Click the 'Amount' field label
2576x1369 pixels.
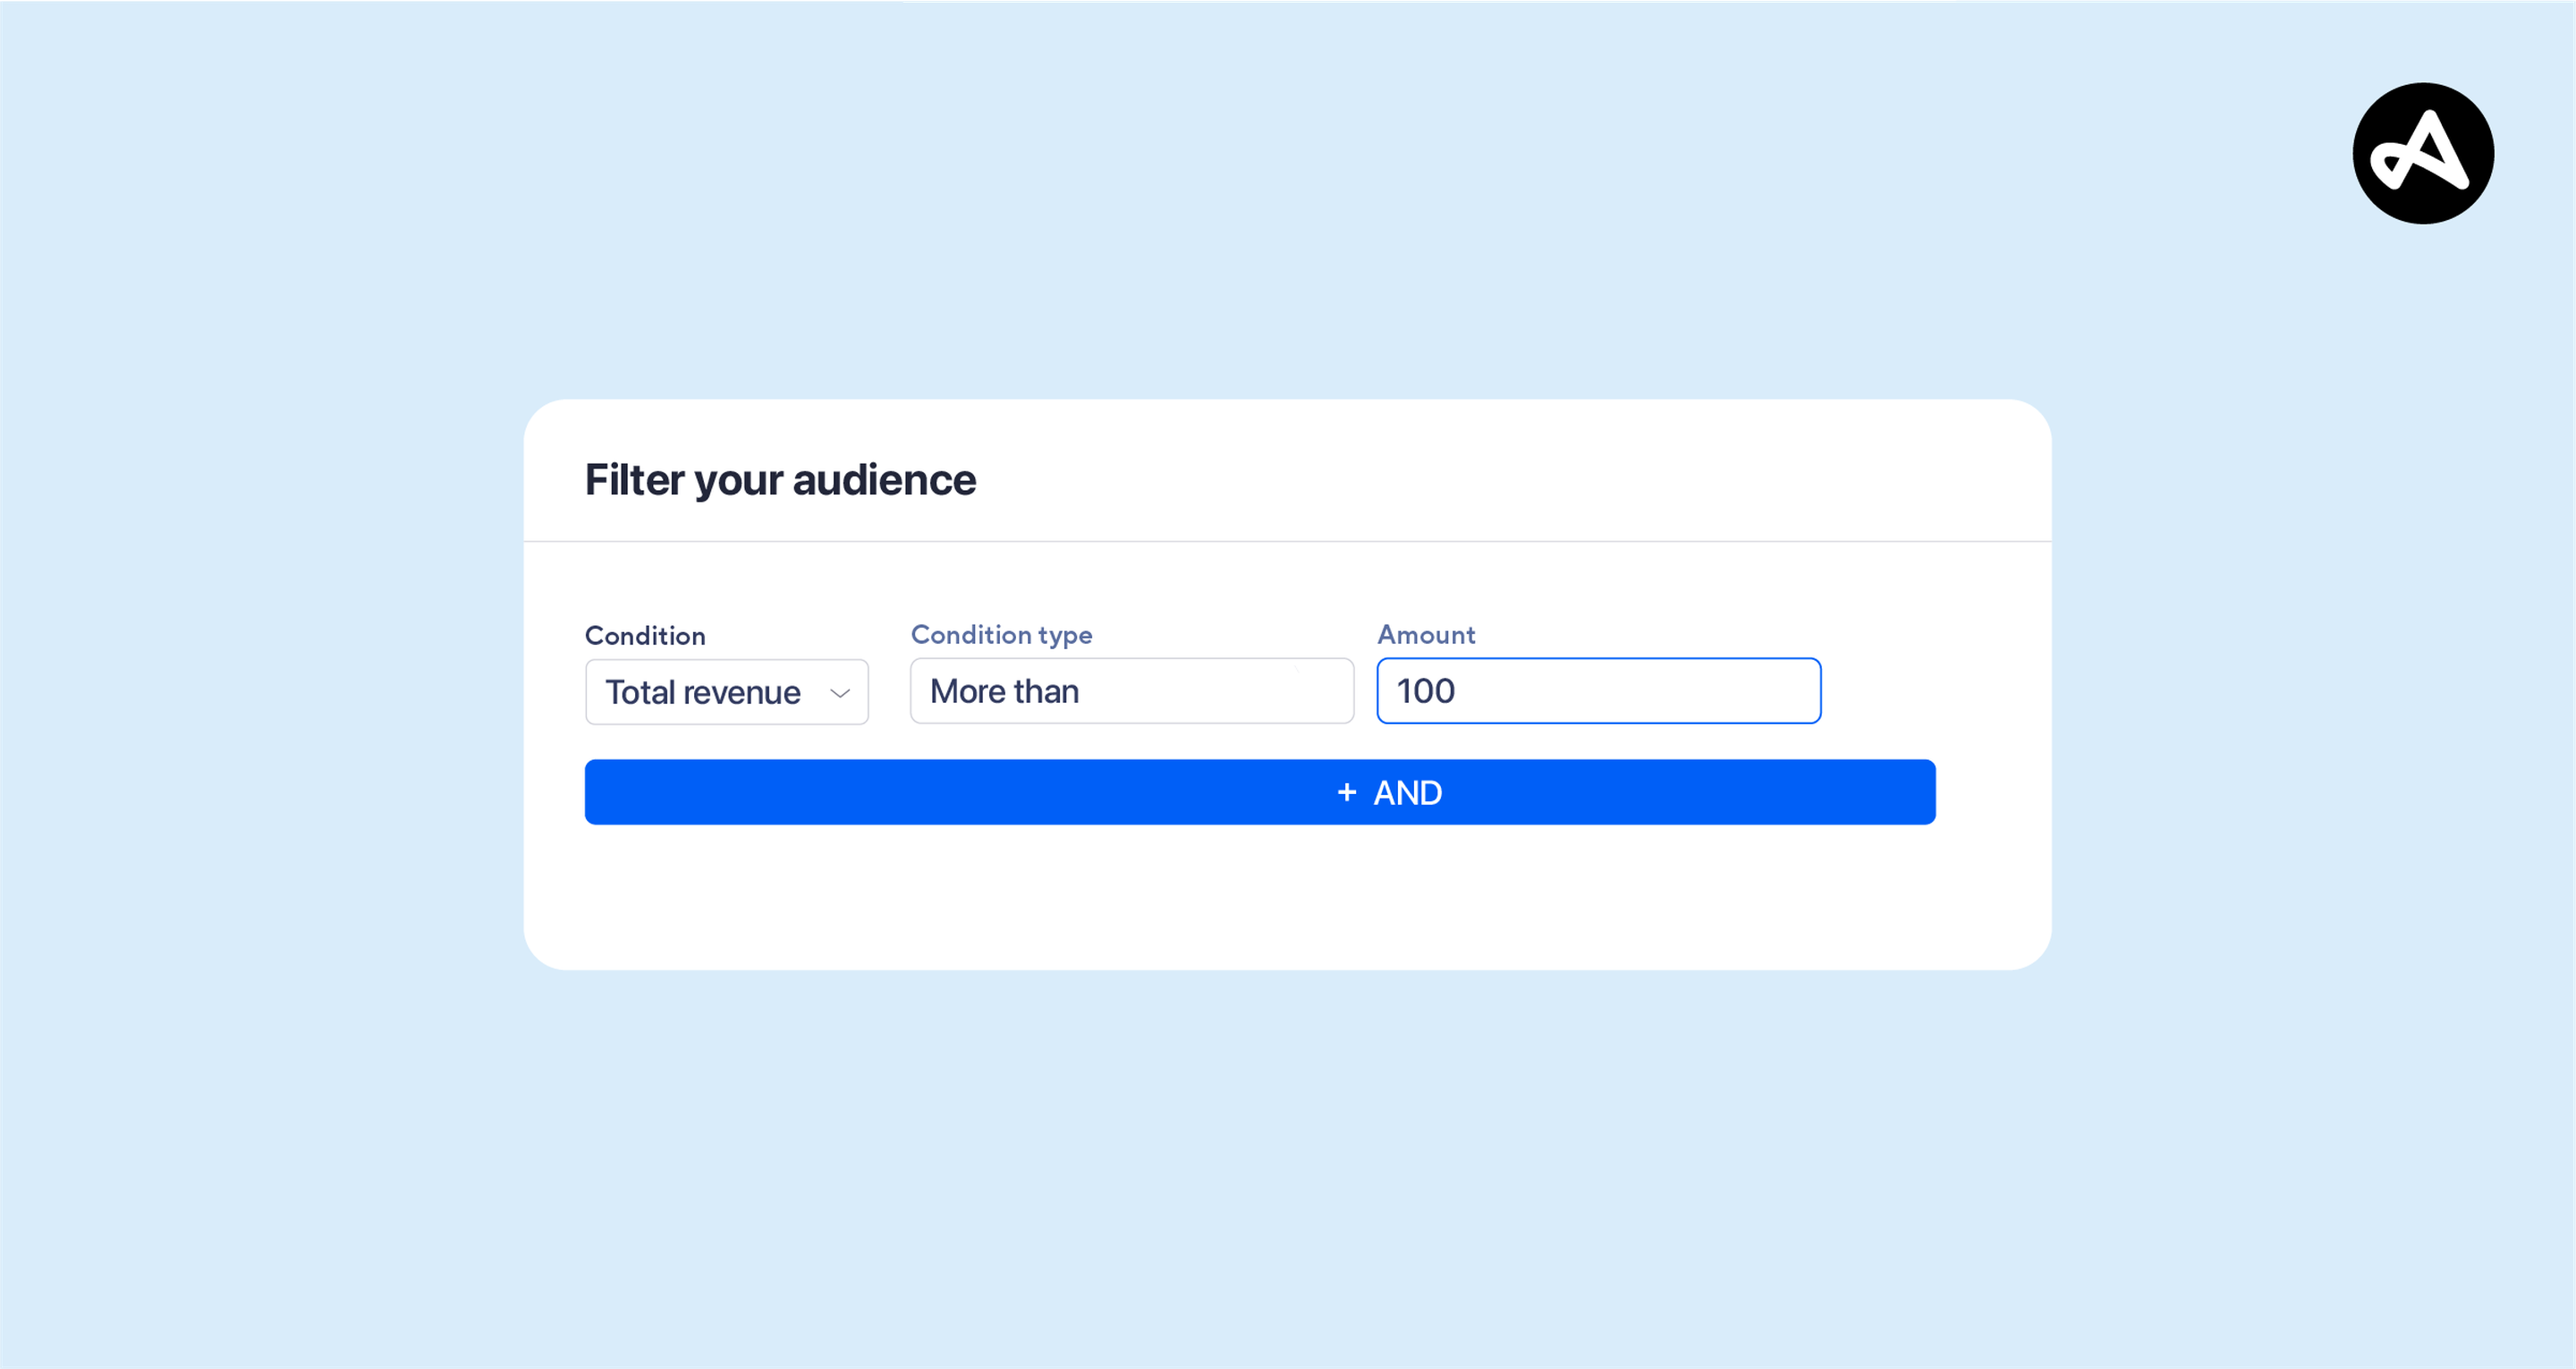(1425, 635)
